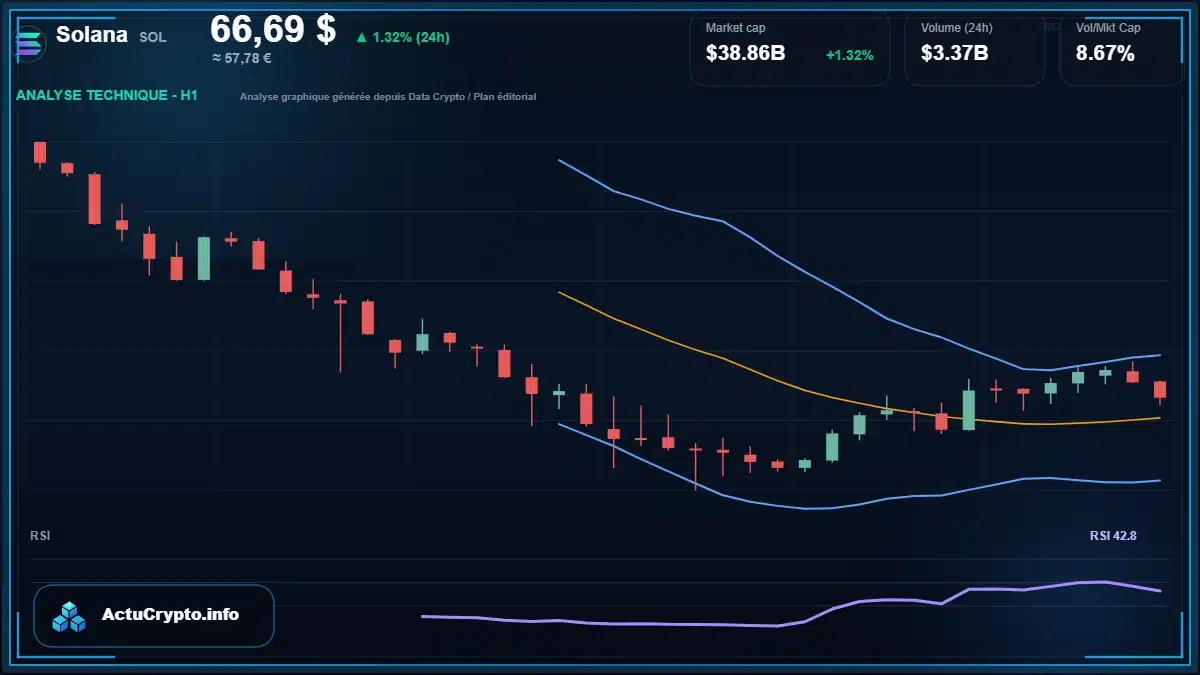Click the "$38.86B" market cap value
This screenshot has height=675, width=1200.
745,54
